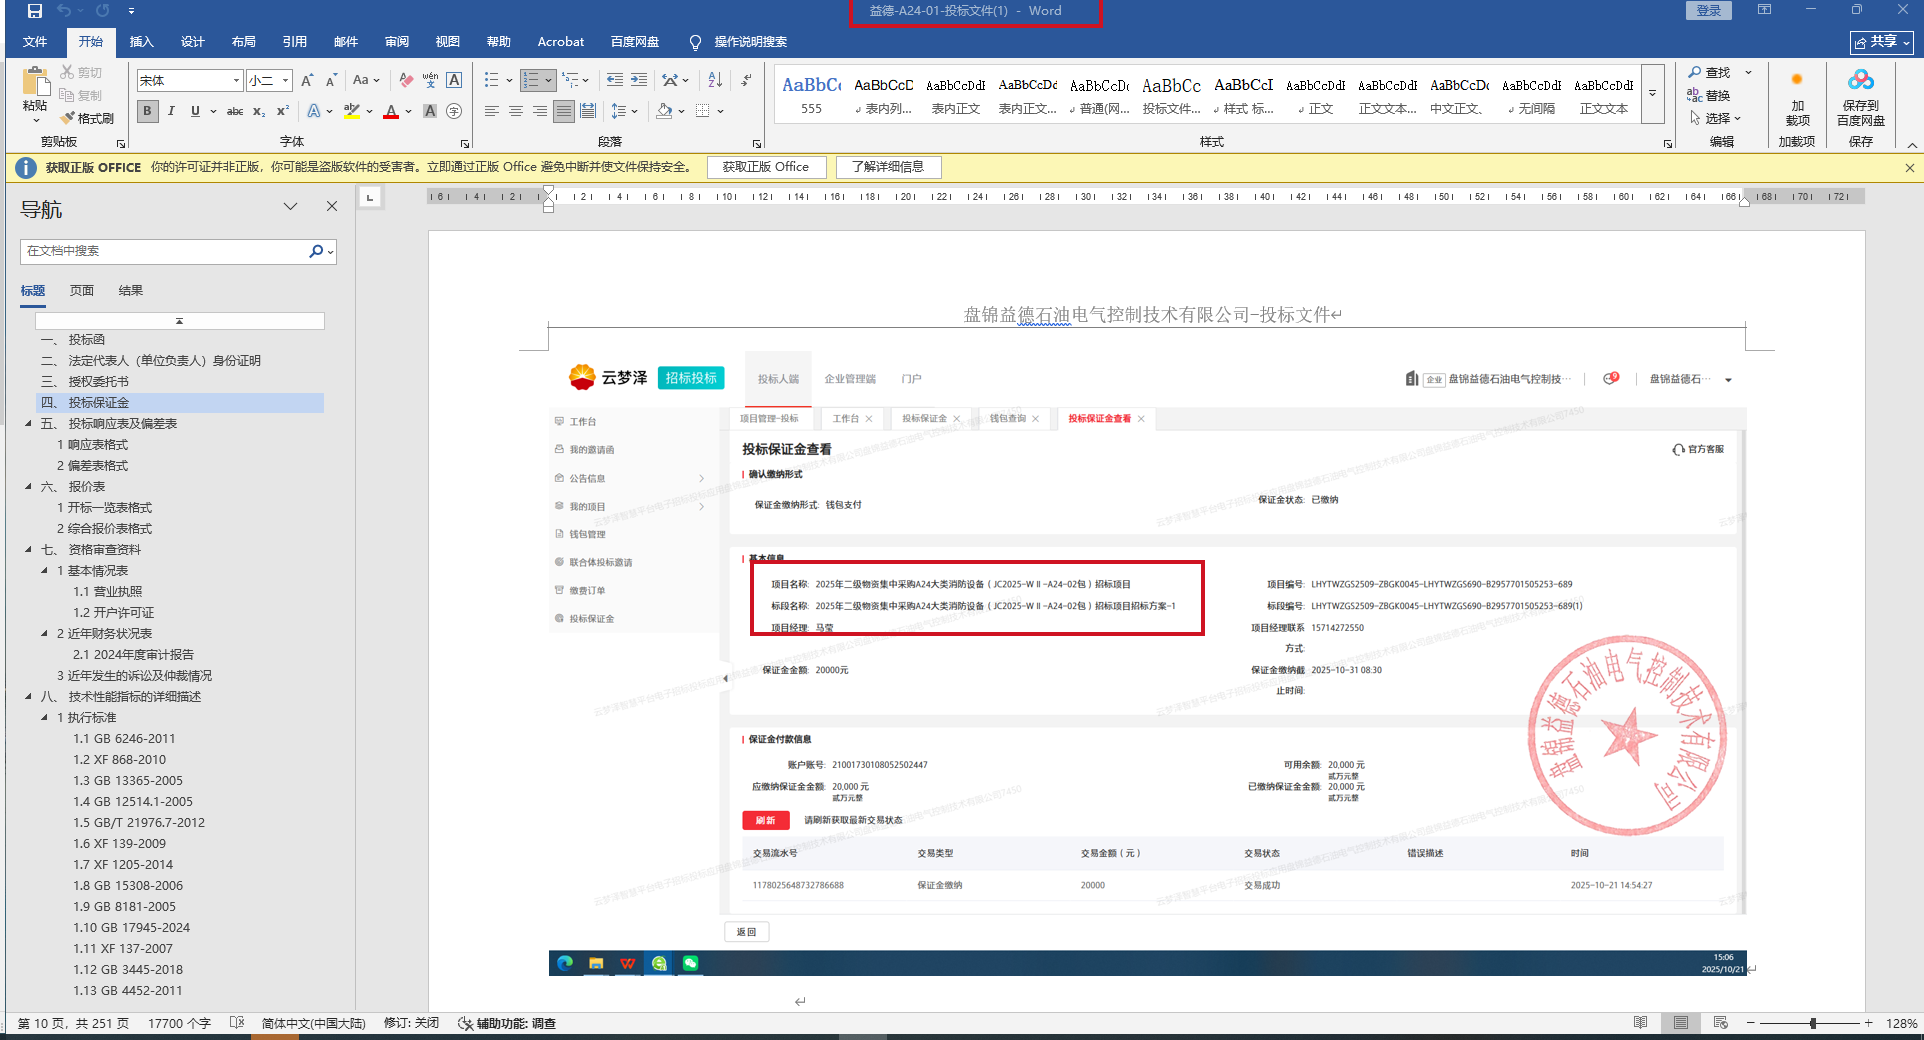Open the 结果 tab in navigation pane
Screen dimensions: 1924x1040
tap(131, 291)
